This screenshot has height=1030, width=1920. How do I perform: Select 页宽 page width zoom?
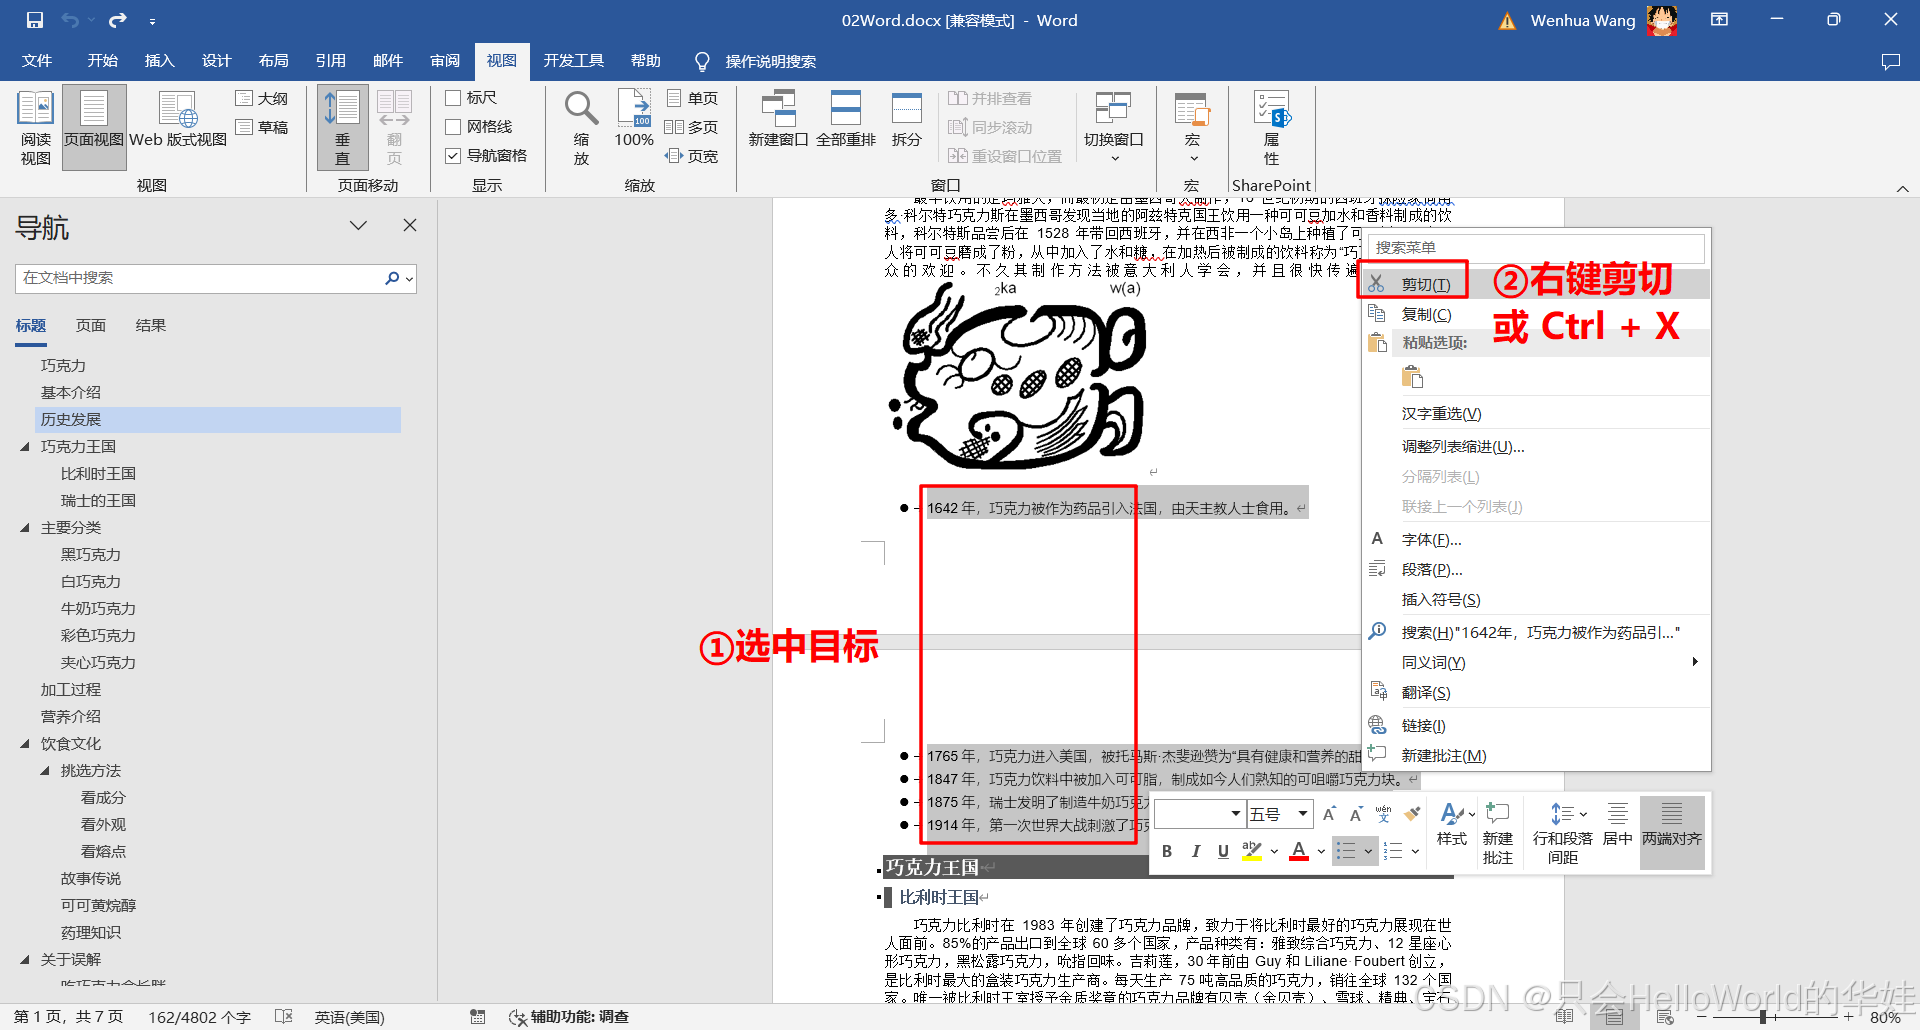(692, 156)
